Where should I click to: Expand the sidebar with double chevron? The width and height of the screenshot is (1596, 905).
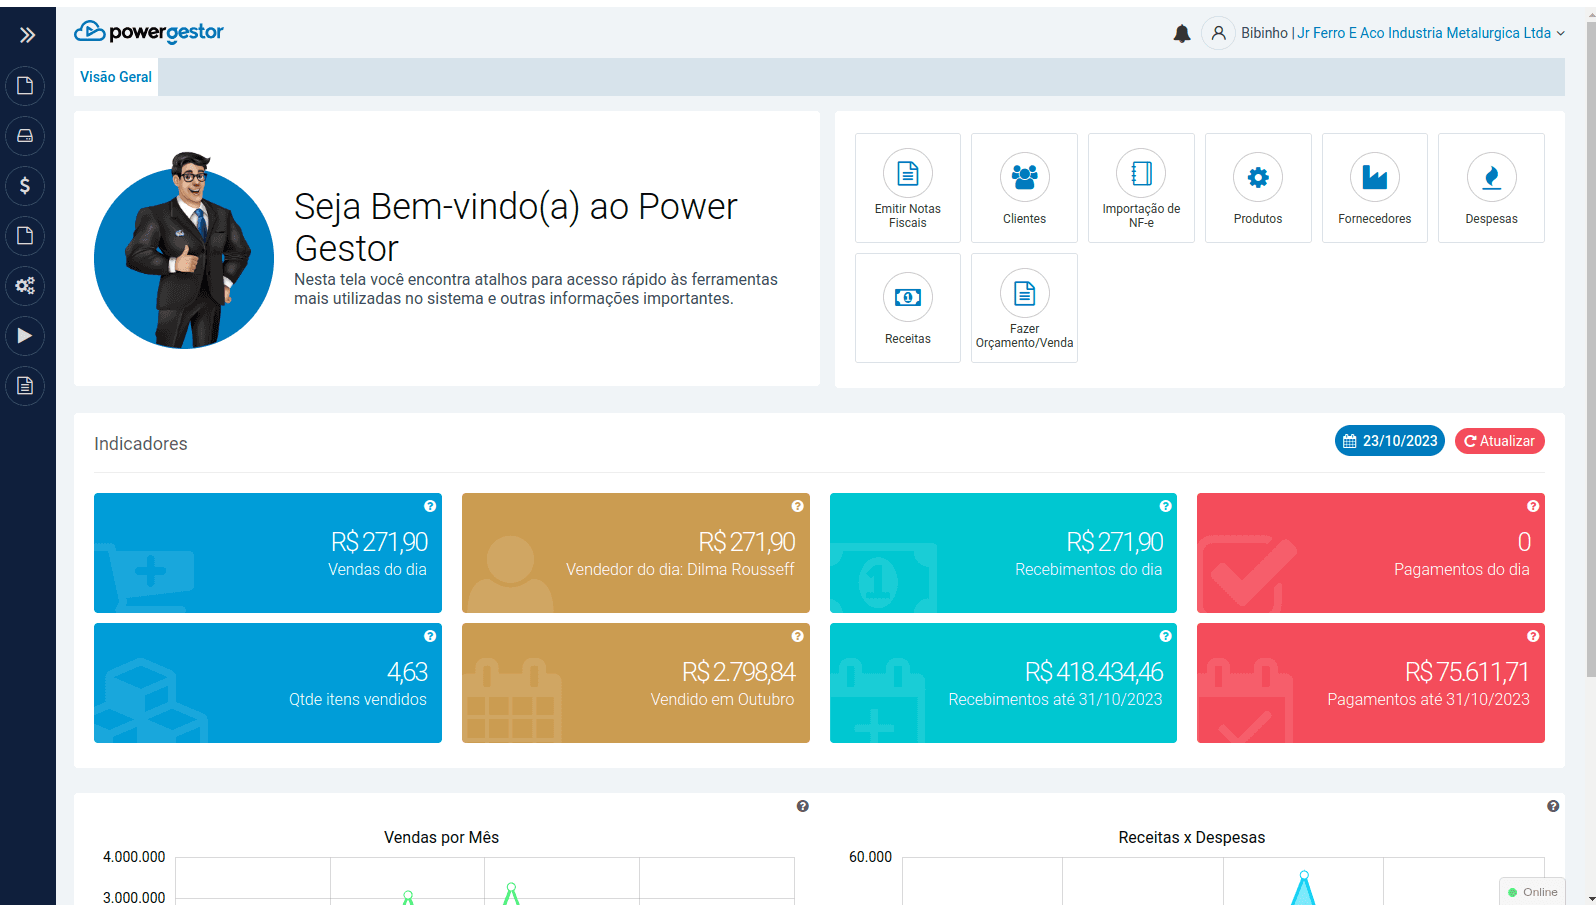(x=27, y=35)
